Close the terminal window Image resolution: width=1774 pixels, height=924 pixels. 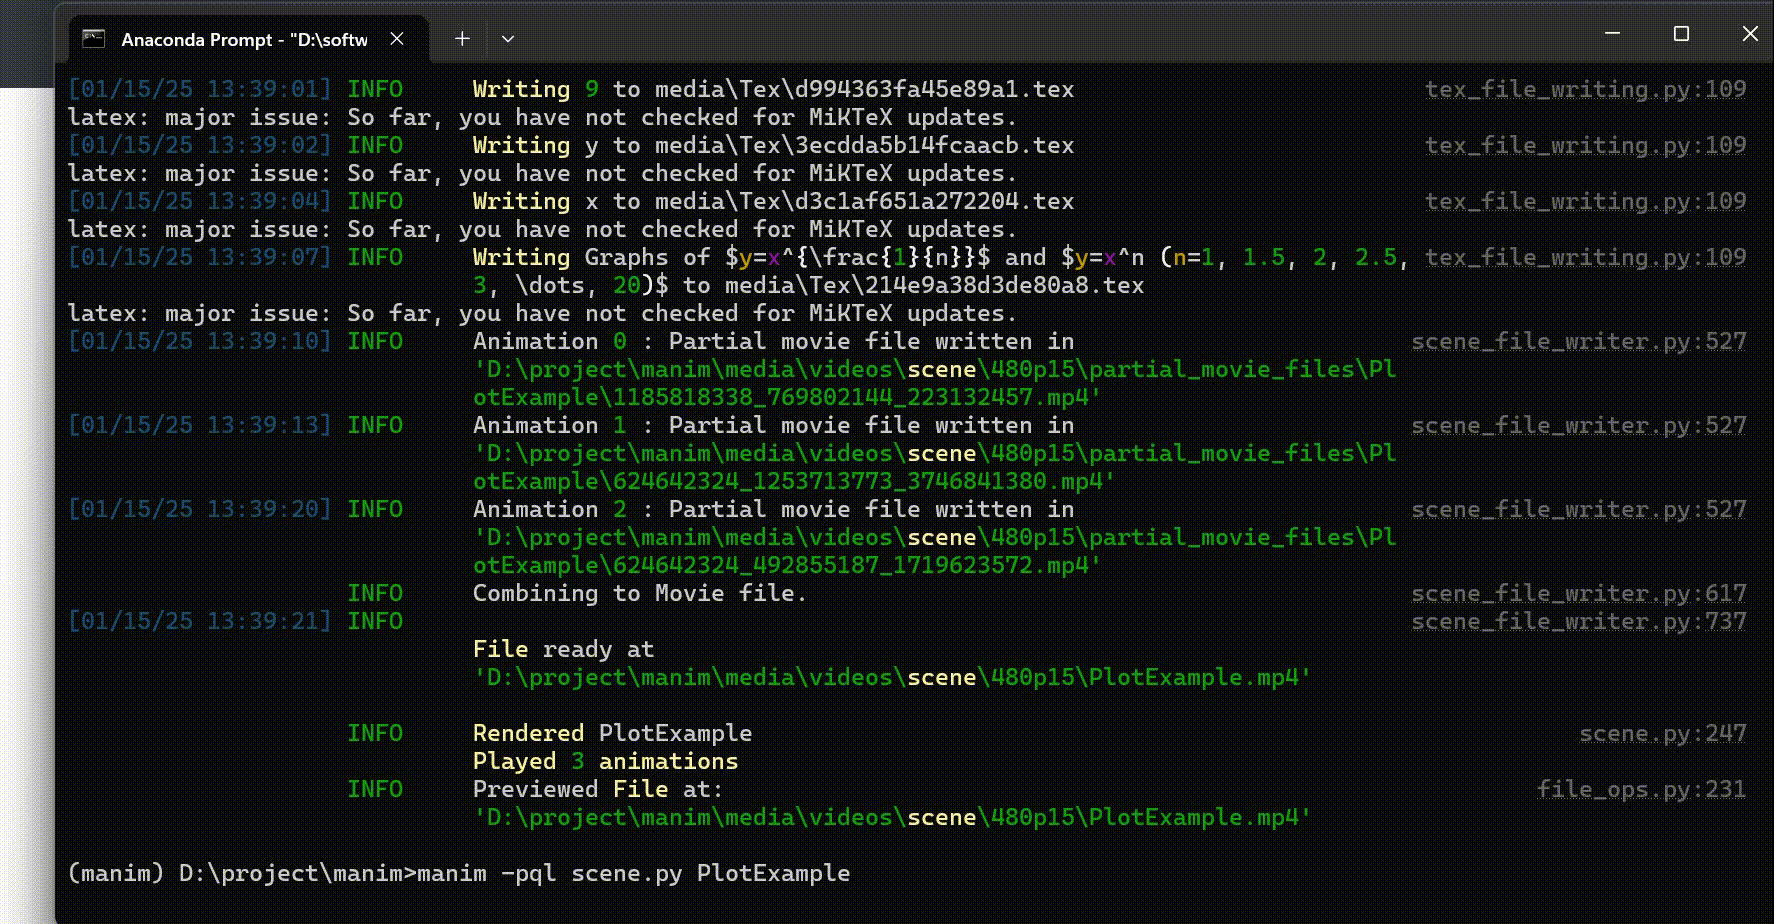click(1749, 34)
